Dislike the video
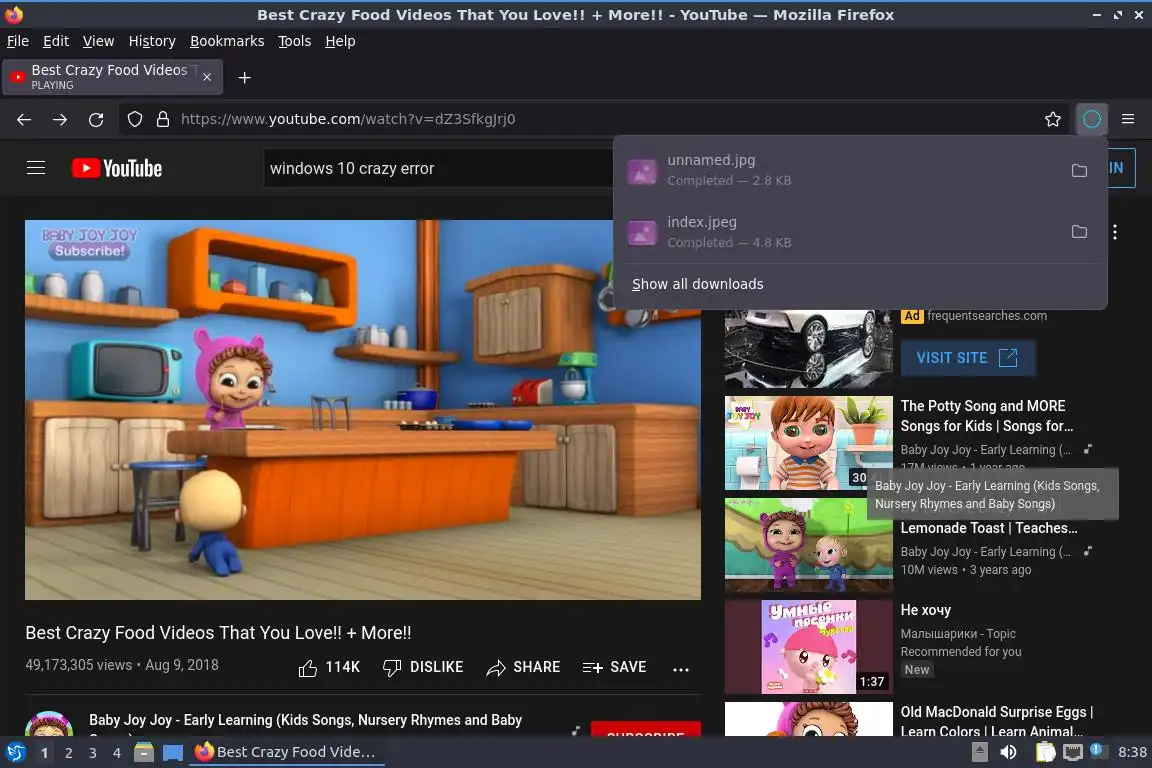Viewport: 1152px width, 768px height. (423, 667)
